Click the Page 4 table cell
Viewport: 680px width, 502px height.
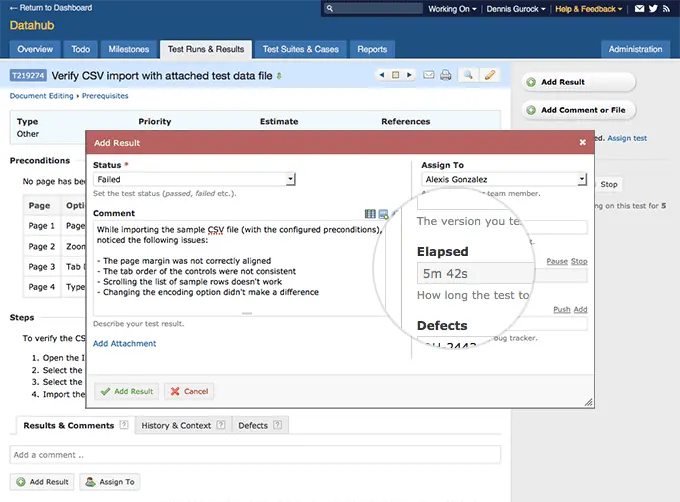pos(42,287)
